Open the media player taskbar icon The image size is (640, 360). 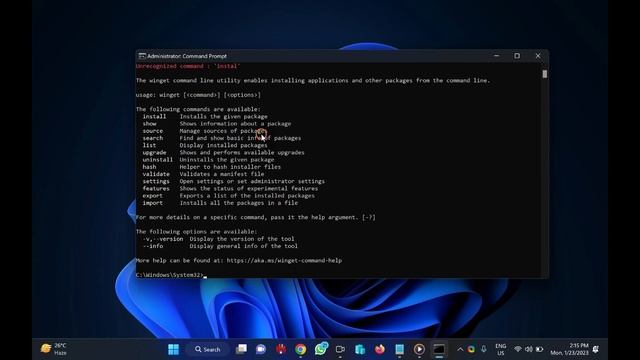click(x=419, y=349)
